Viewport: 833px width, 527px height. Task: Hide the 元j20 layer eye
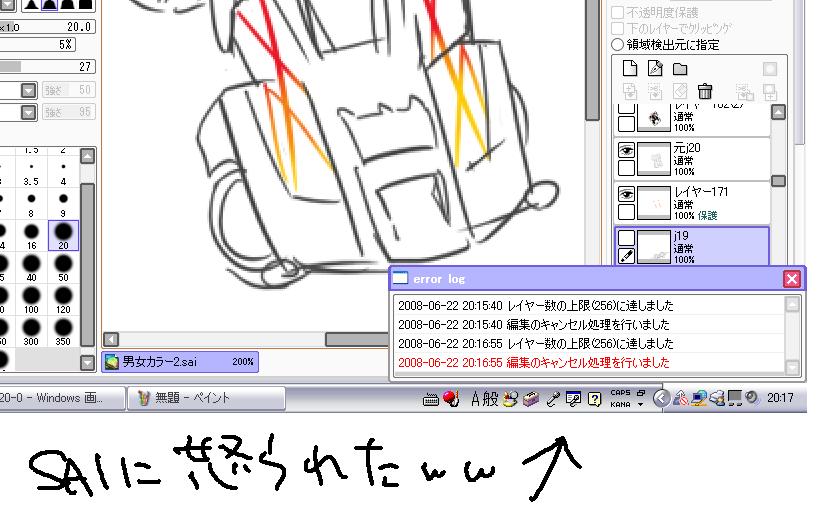pyautogui.click(x=626, y=151)
